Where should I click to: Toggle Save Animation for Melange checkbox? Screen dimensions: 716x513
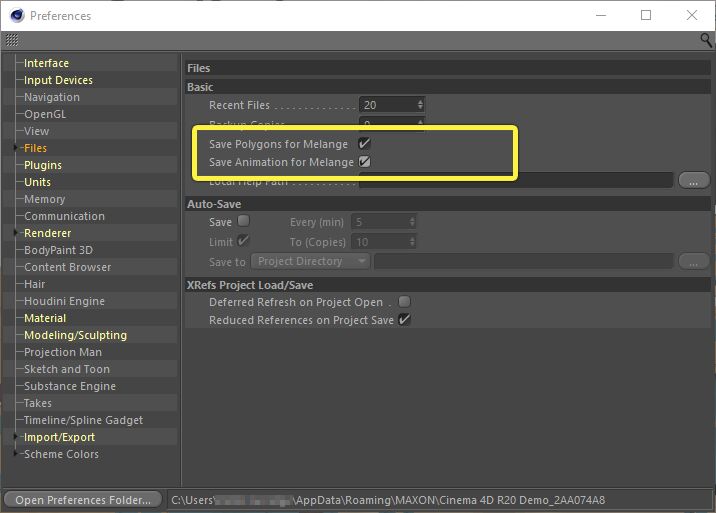point(365,162)
